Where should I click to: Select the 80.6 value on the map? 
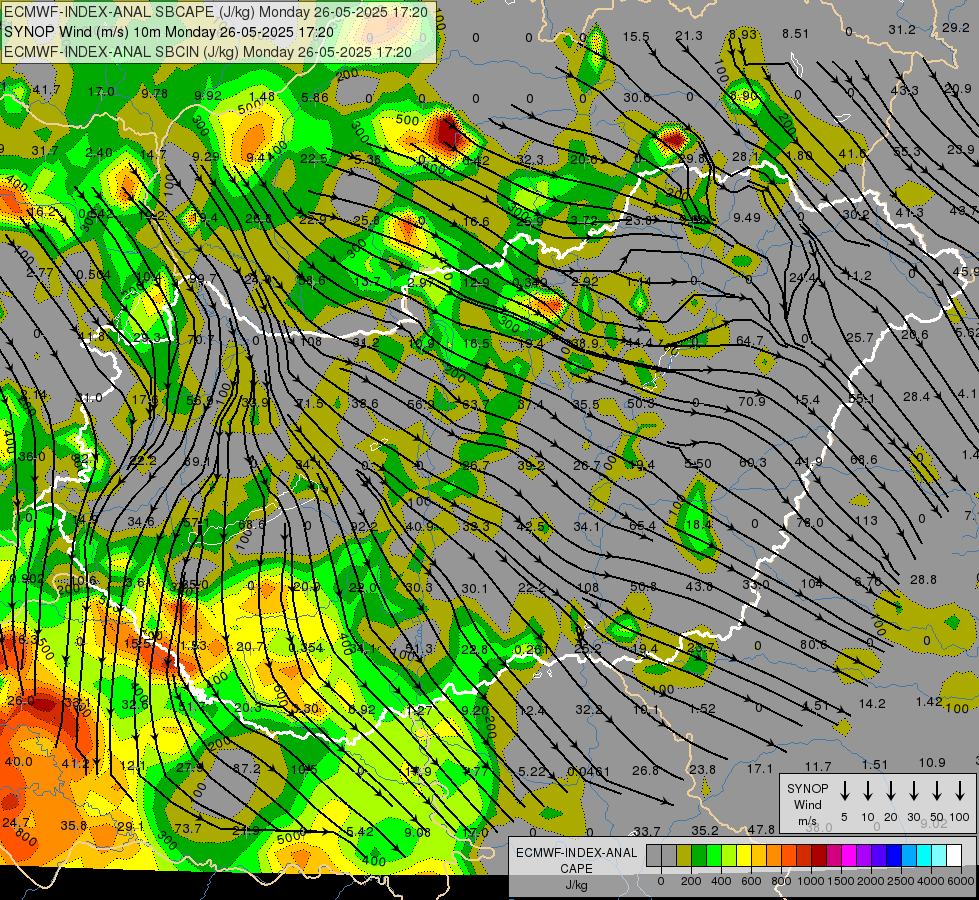coord(814,644)
